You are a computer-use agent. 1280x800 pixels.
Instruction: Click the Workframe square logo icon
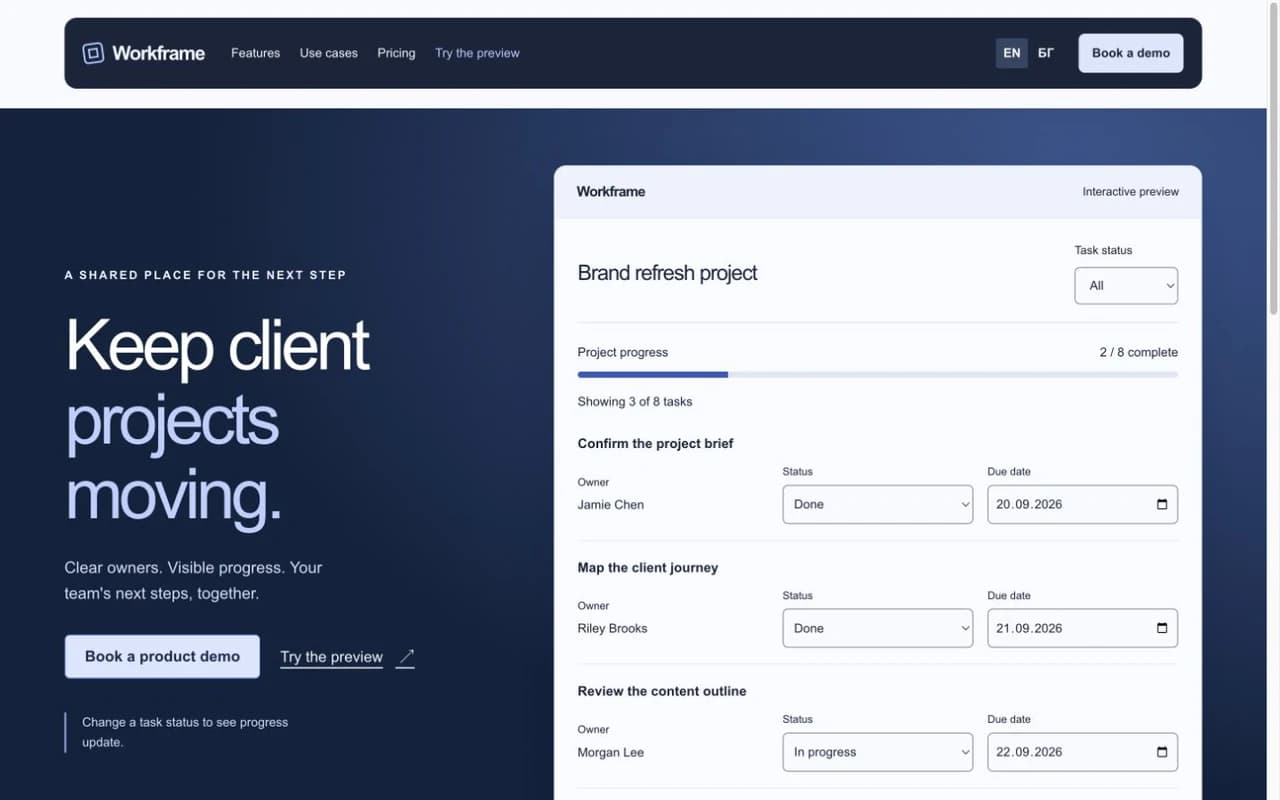(x=93, y=53)
